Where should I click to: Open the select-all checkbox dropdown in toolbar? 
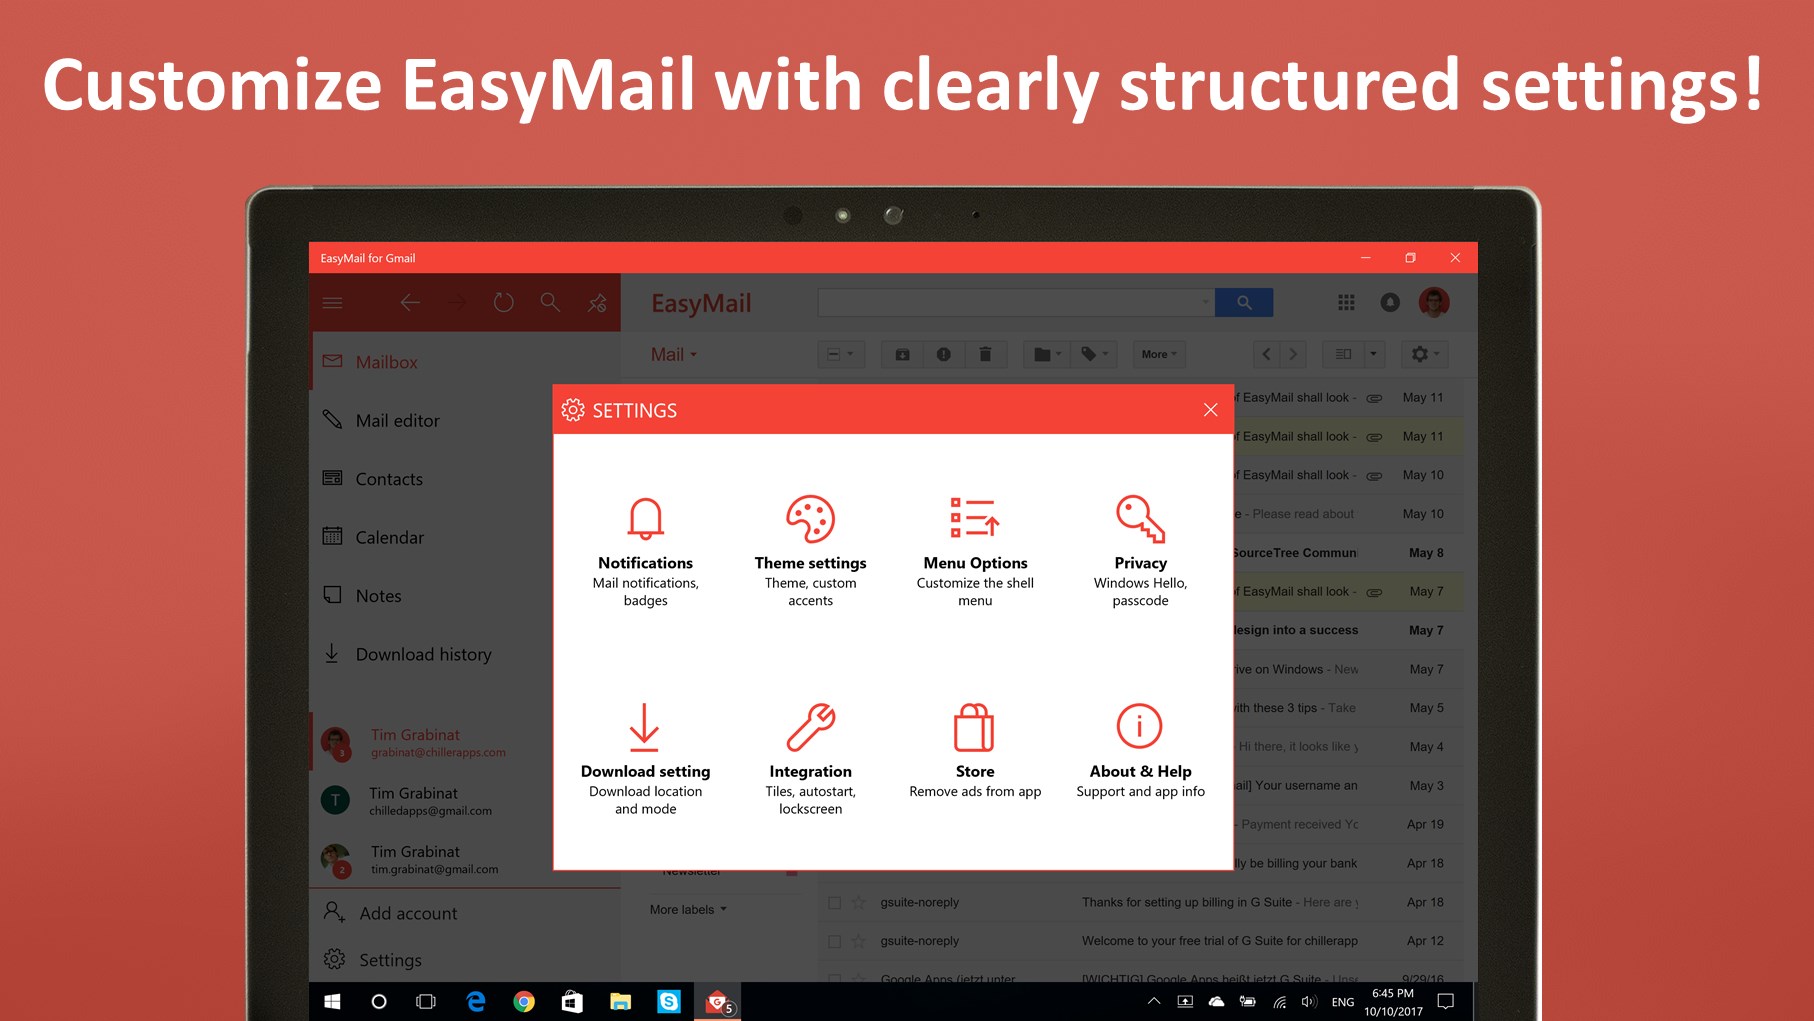click(x=841, y=354)
